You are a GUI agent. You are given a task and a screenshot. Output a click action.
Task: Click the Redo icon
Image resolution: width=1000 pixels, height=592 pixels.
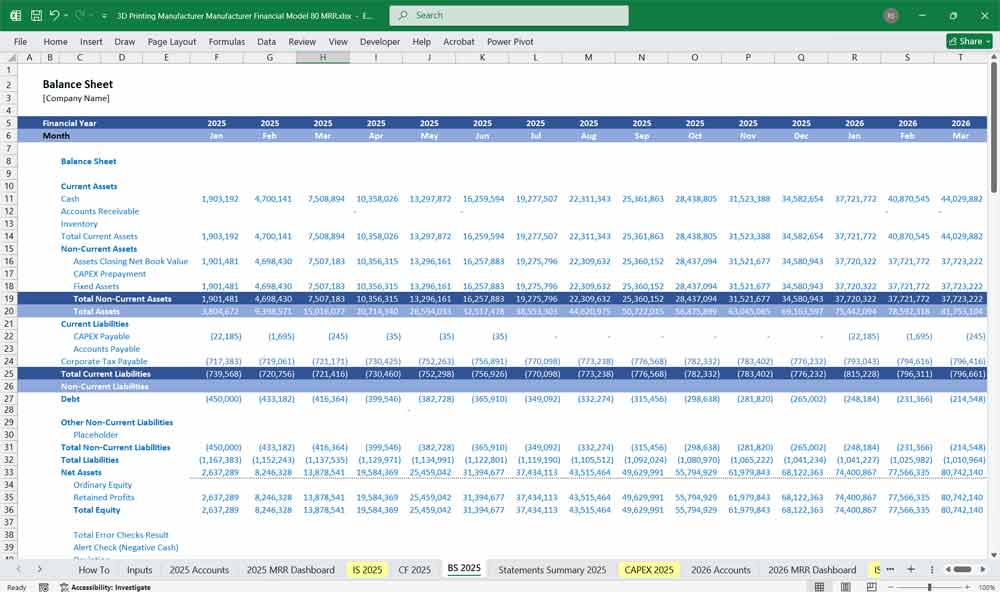(x=80, y=15)
